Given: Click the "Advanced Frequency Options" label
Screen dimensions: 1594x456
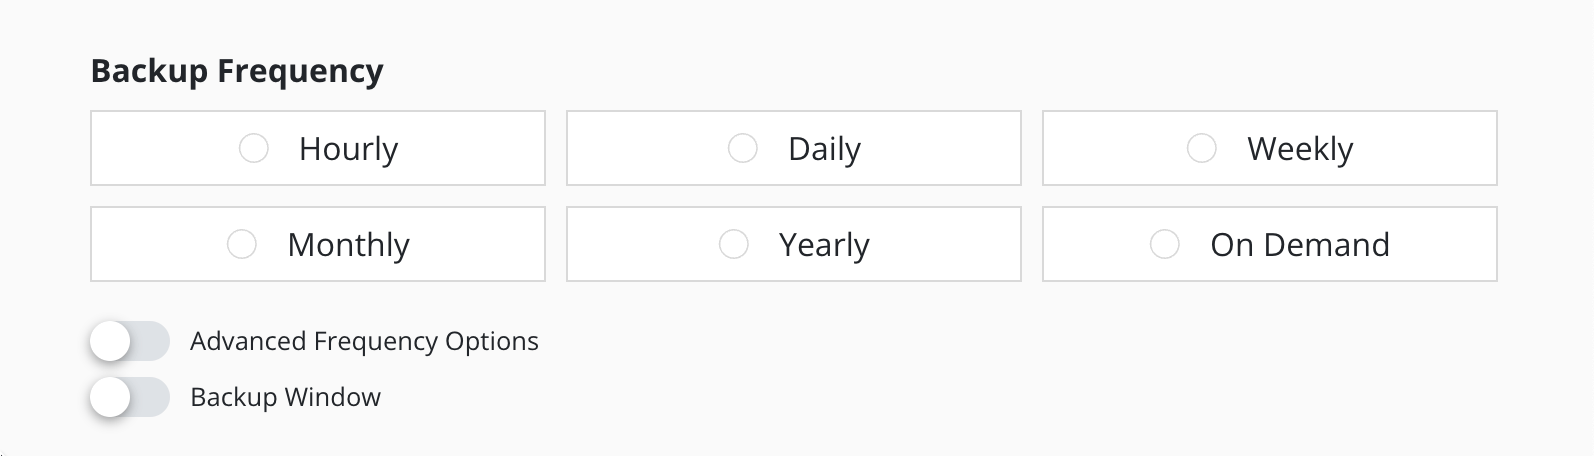Looking at the screenshot, I should (364, 342).
